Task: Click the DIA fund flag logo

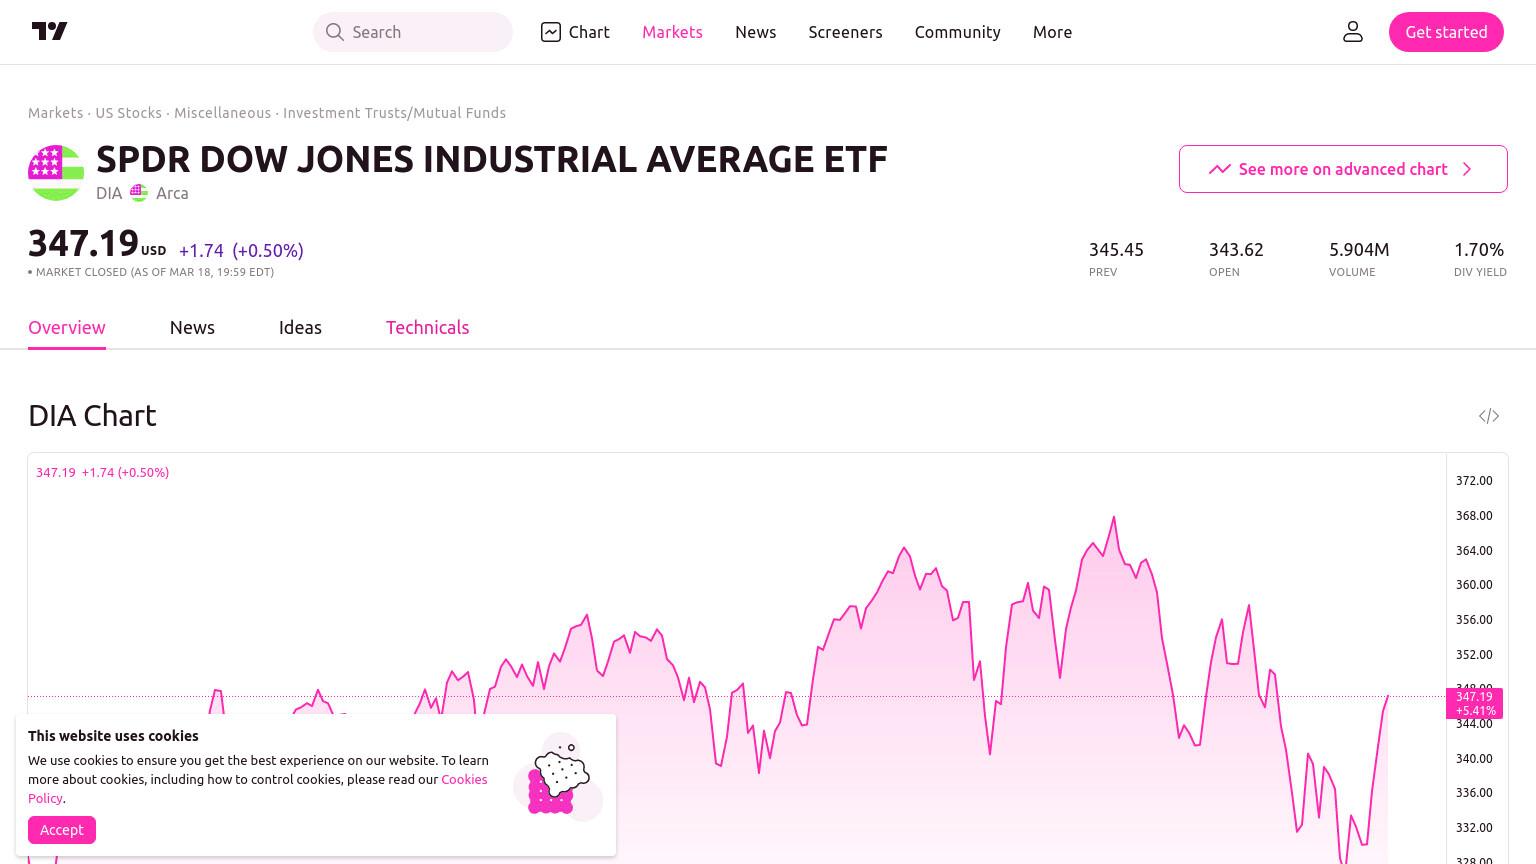Action: (x=56, y=173)
